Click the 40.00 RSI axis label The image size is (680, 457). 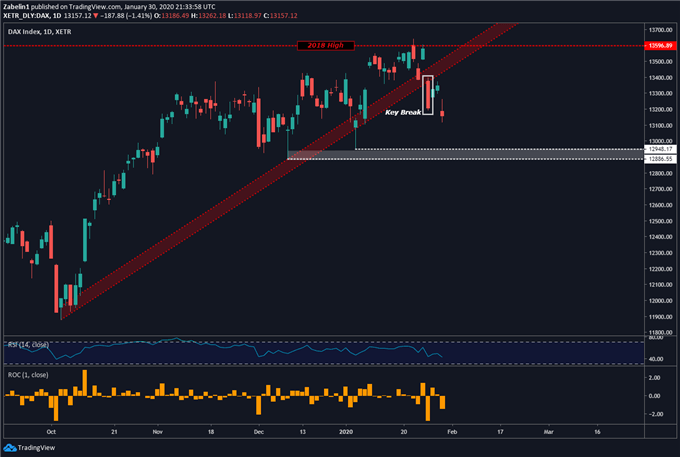point(656,359)
